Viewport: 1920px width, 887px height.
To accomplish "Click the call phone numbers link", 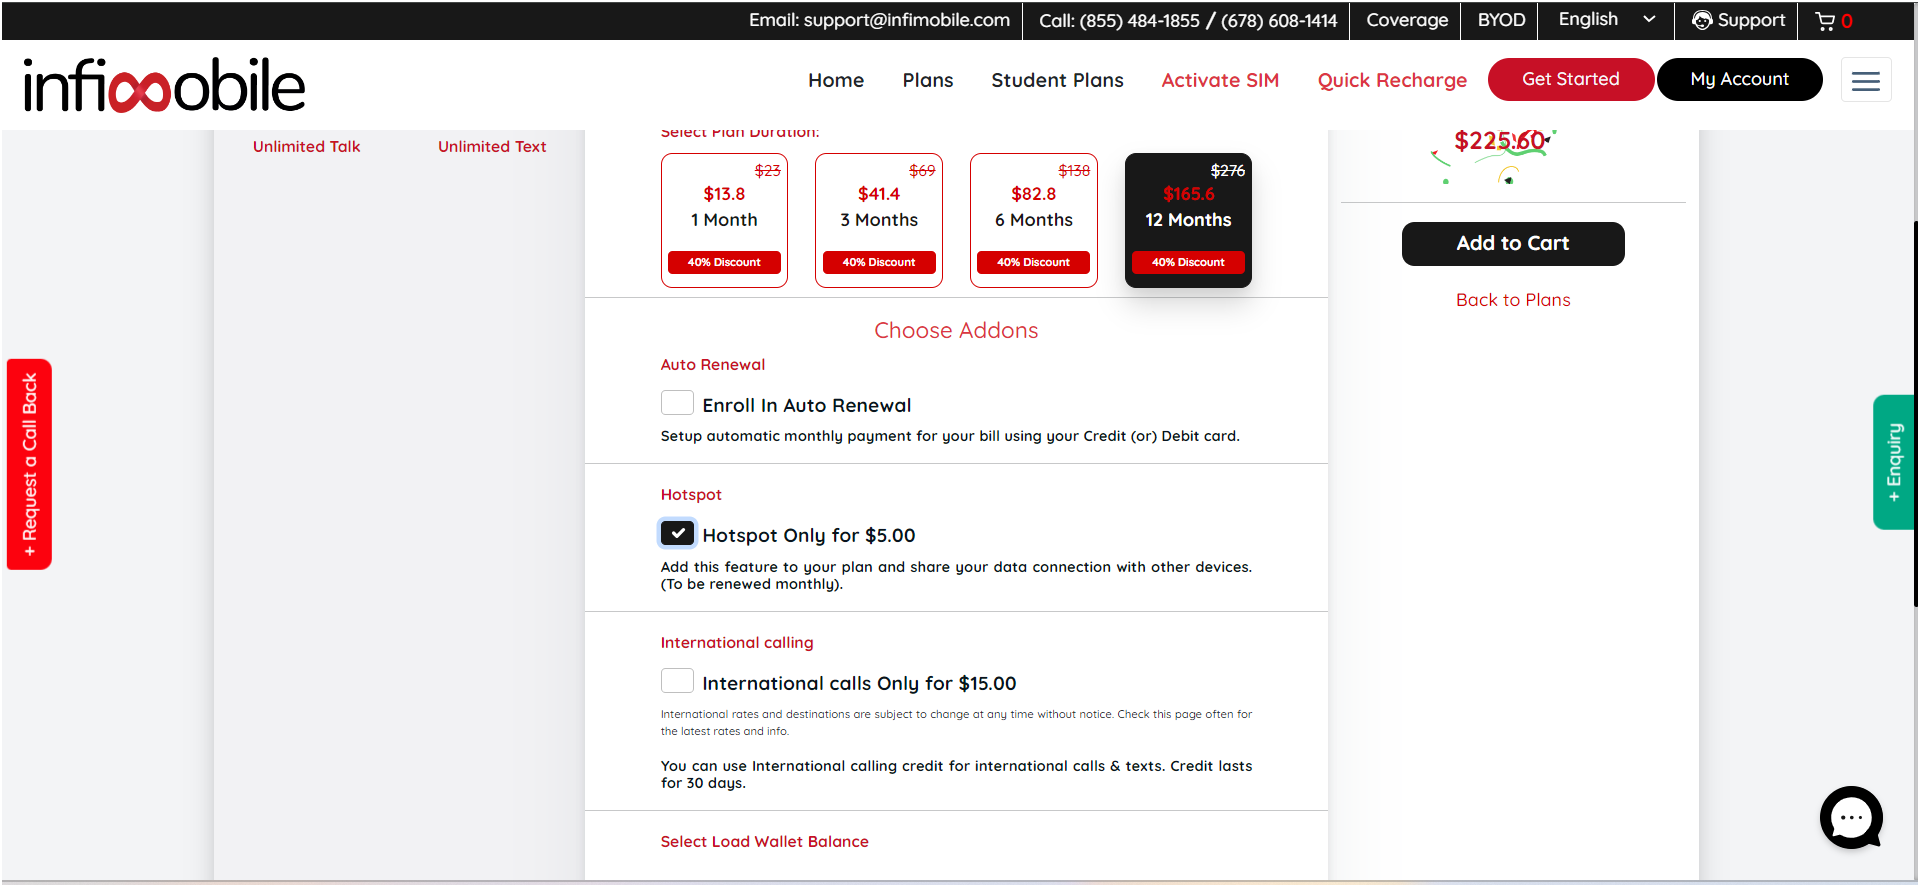I will (1188, 21).
